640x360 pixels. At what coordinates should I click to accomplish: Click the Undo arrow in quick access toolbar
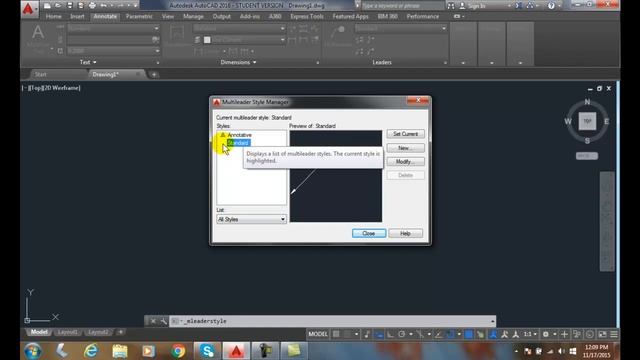click(104, 6)
